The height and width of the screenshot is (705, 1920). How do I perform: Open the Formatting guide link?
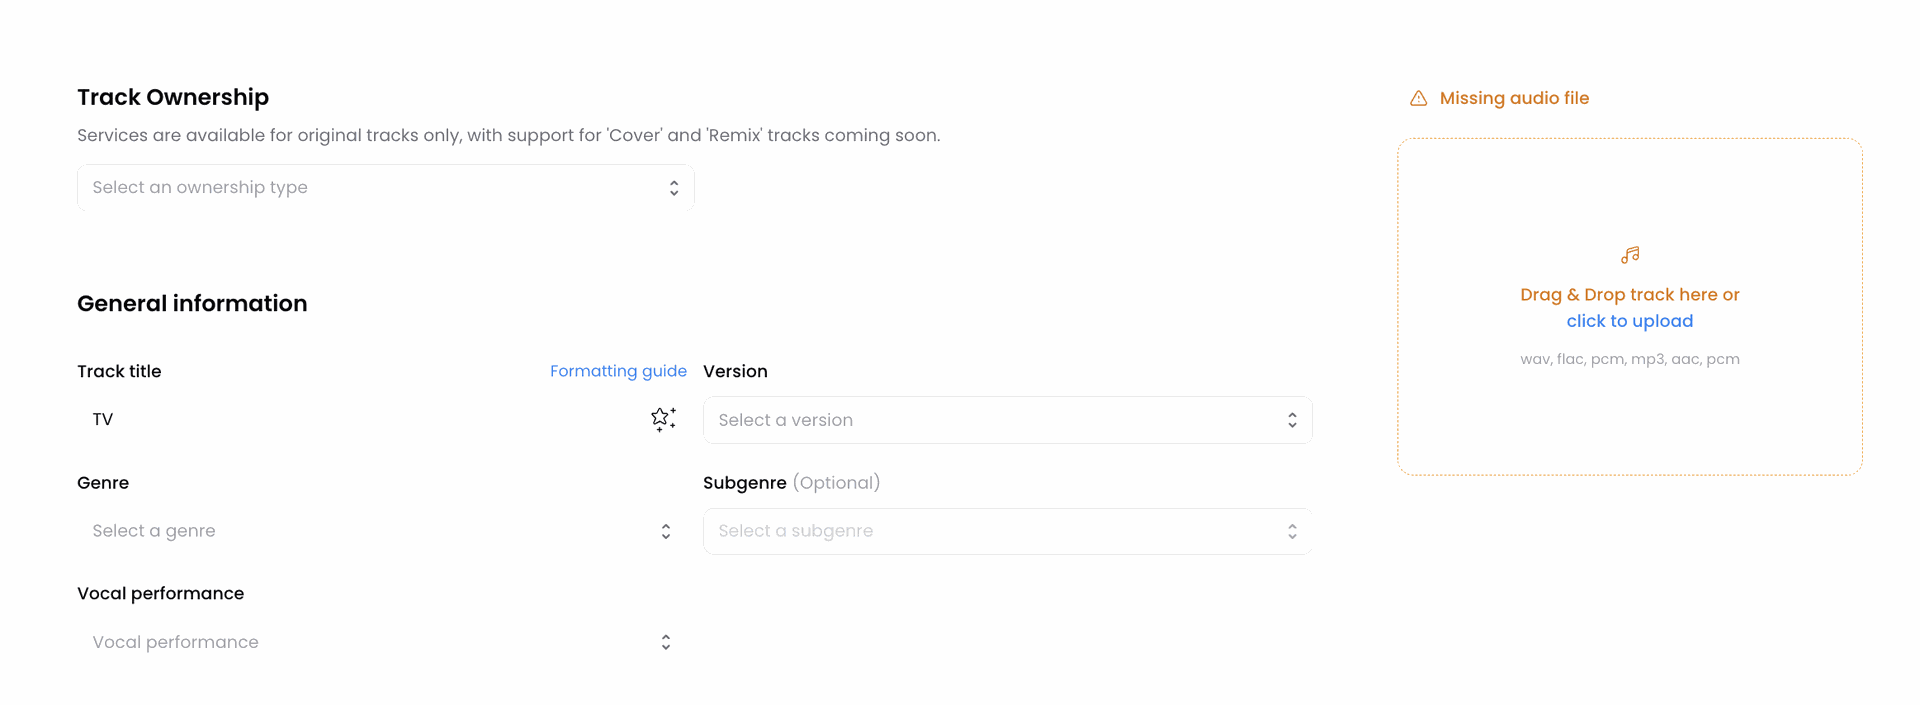tap(618, 371)
